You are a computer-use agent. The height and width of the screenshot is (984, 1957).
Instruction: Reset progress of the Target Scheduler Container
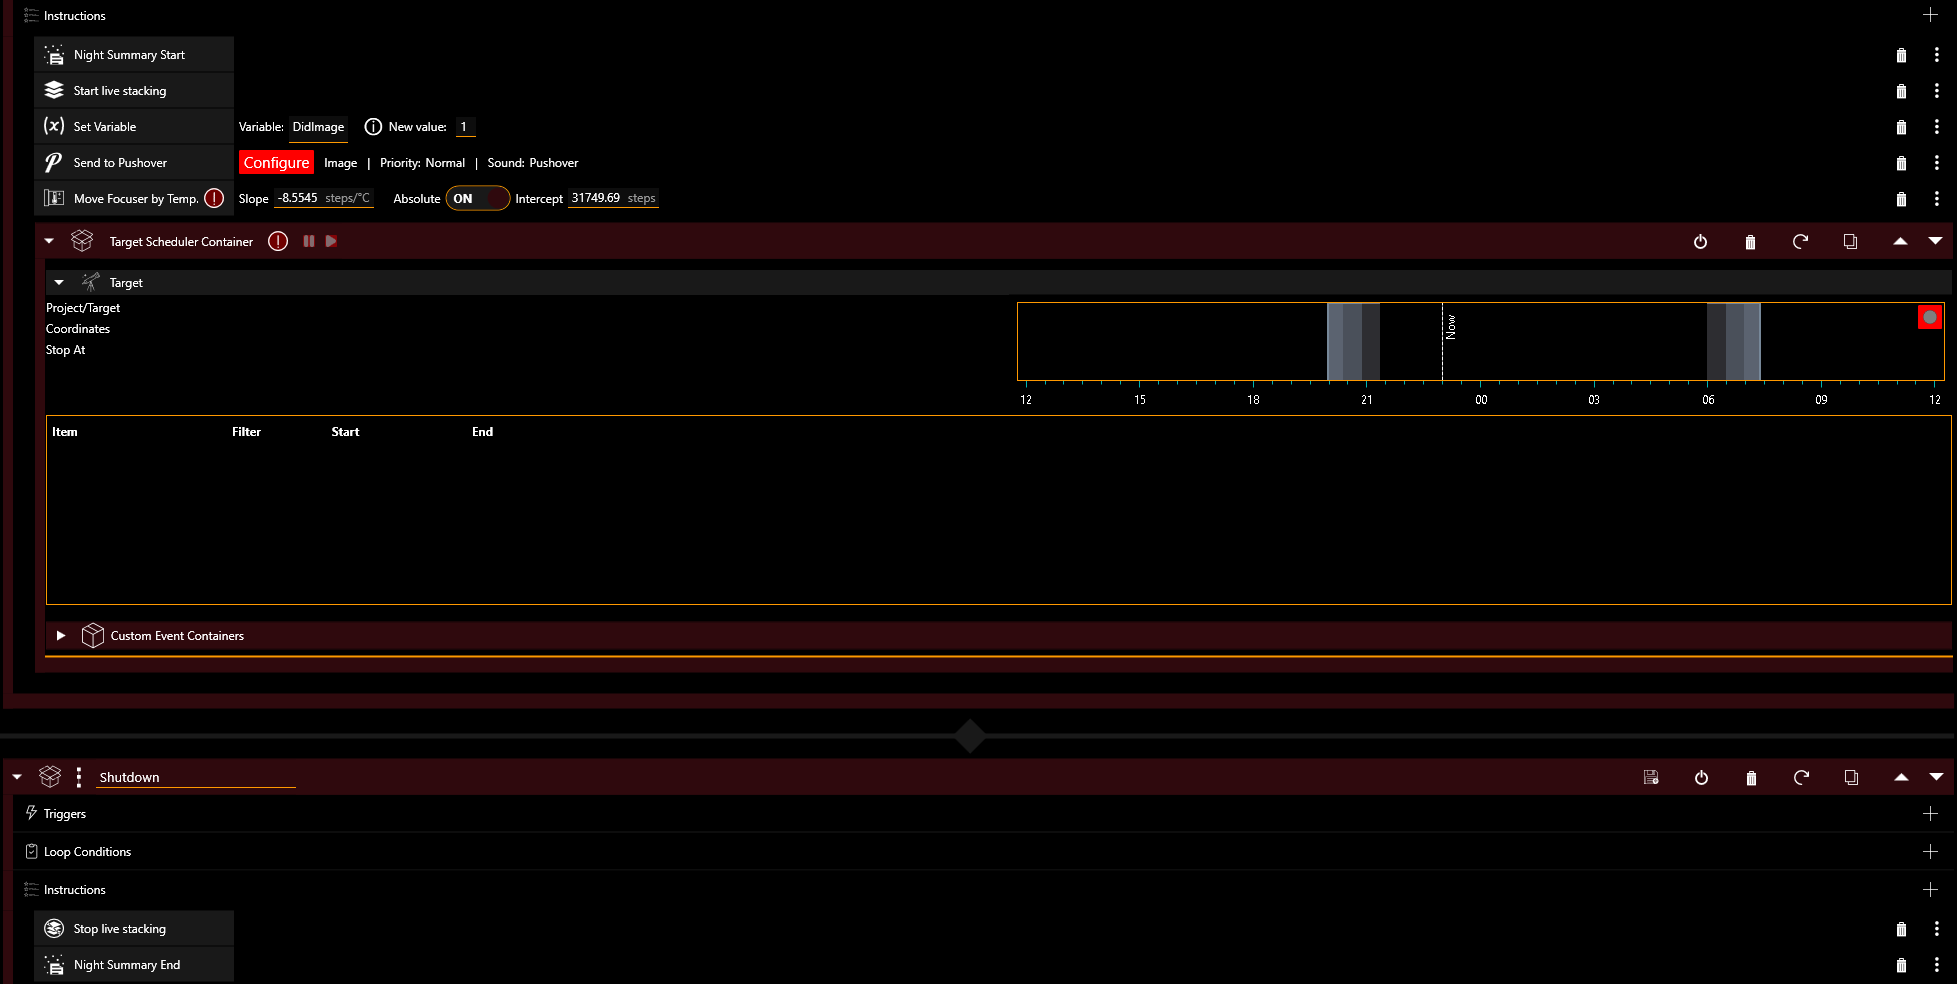click(1800, 241)
